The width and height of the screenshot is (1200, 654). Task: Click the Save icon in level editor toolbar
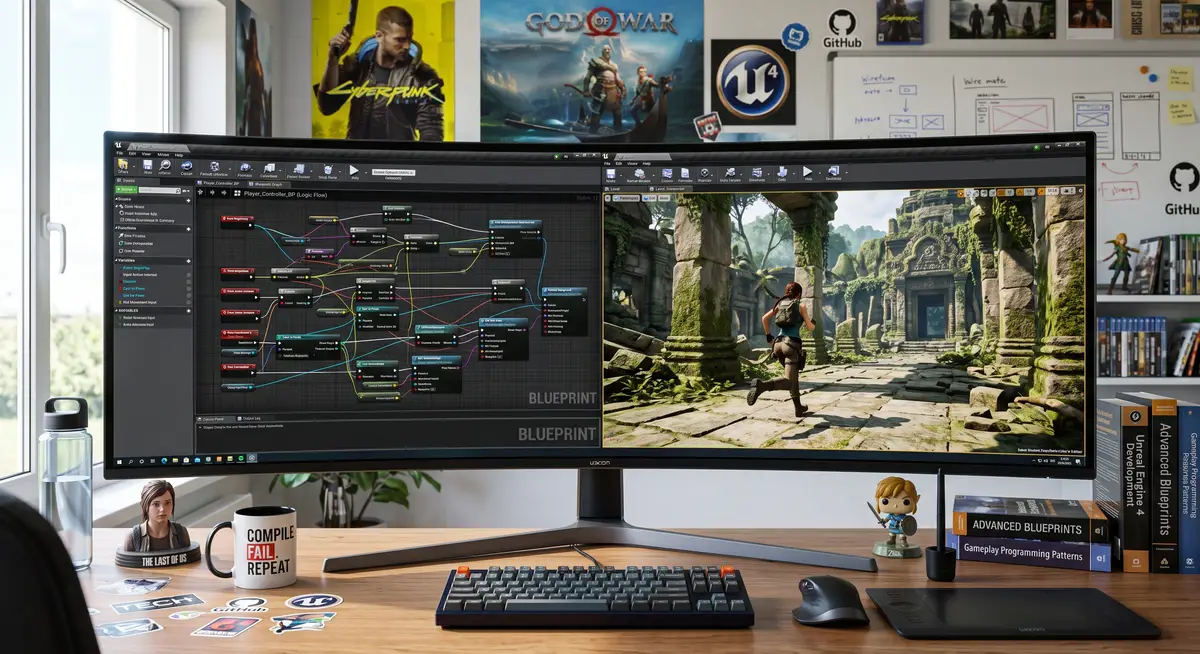[610, 174]
